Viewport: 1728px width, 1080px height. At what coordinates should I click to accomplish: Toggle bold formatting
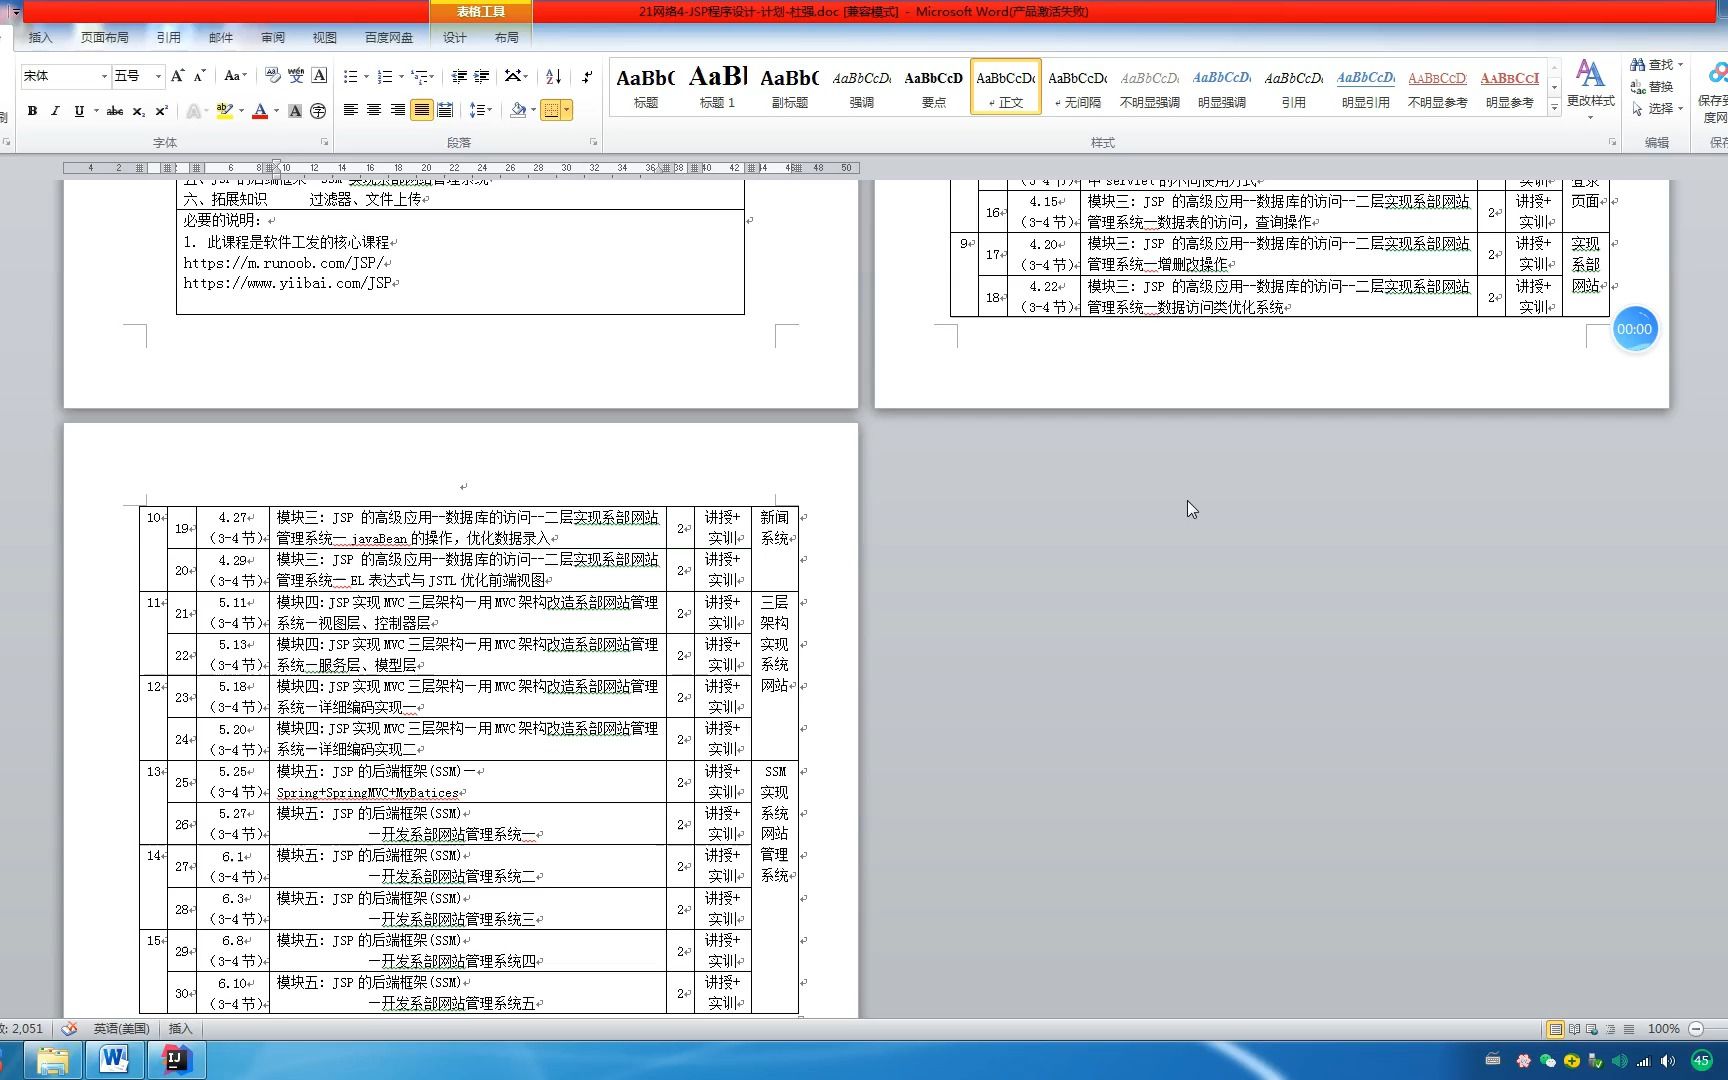pyautogui.click(x=32, y=111)
